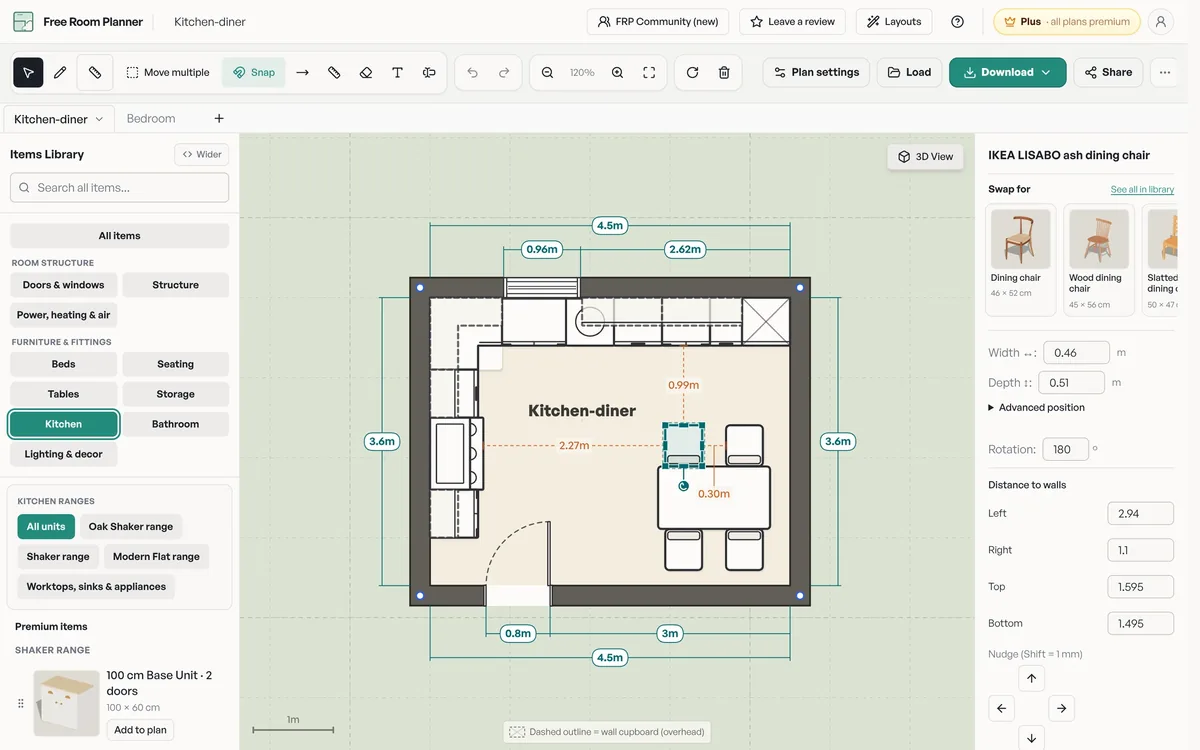Screen dimensions: 1200x750
Task: Click the Plus all plans premium badge
Action: 1067,21
